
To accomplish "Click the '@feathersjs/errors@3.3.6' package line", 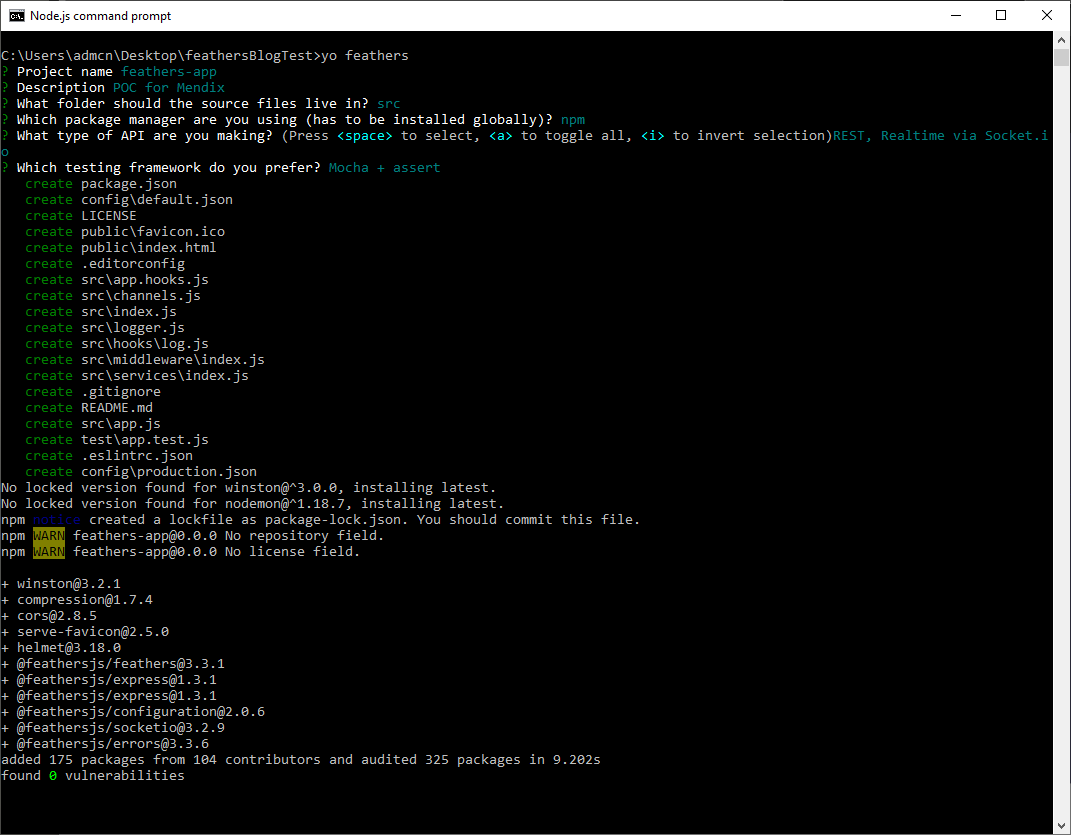I will tap(105, 744).
